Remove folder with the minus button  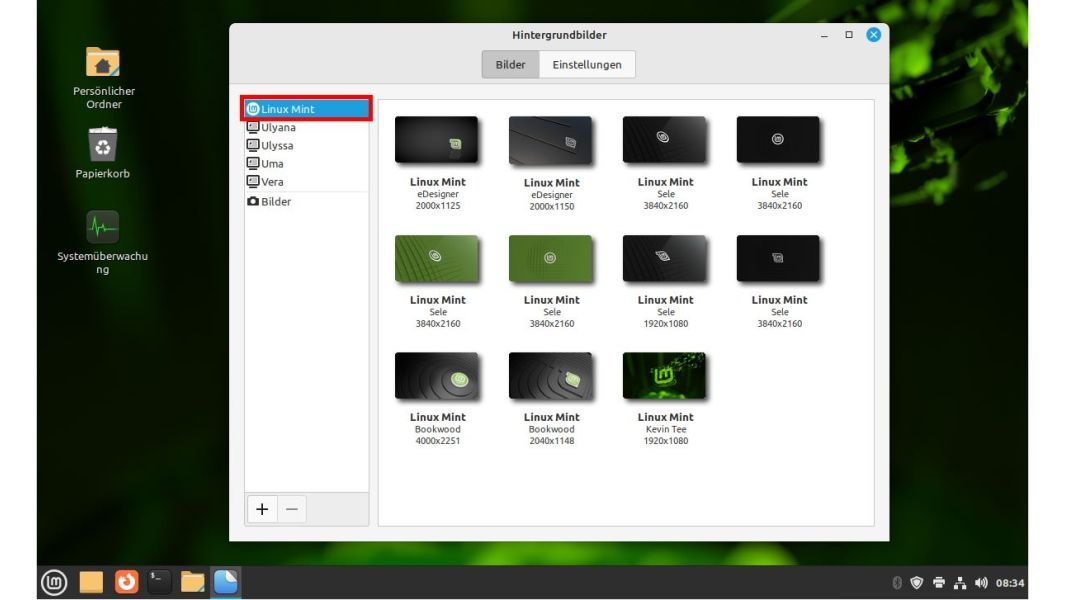292,509
